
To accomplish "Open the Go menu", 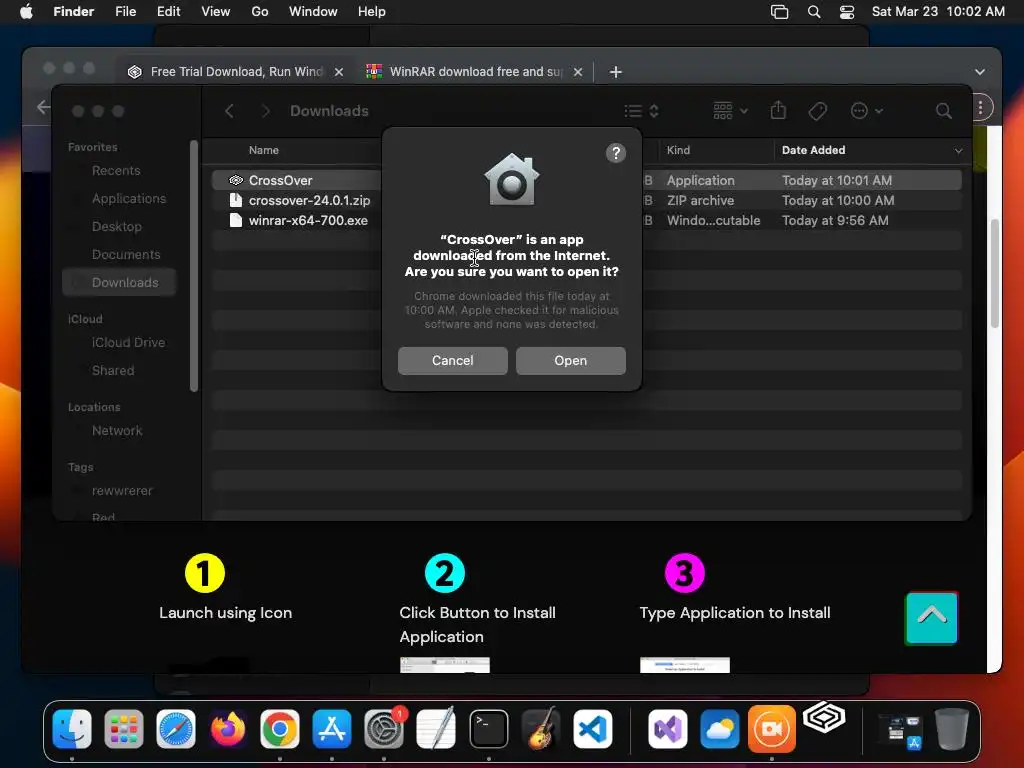I will coord(259,12).
